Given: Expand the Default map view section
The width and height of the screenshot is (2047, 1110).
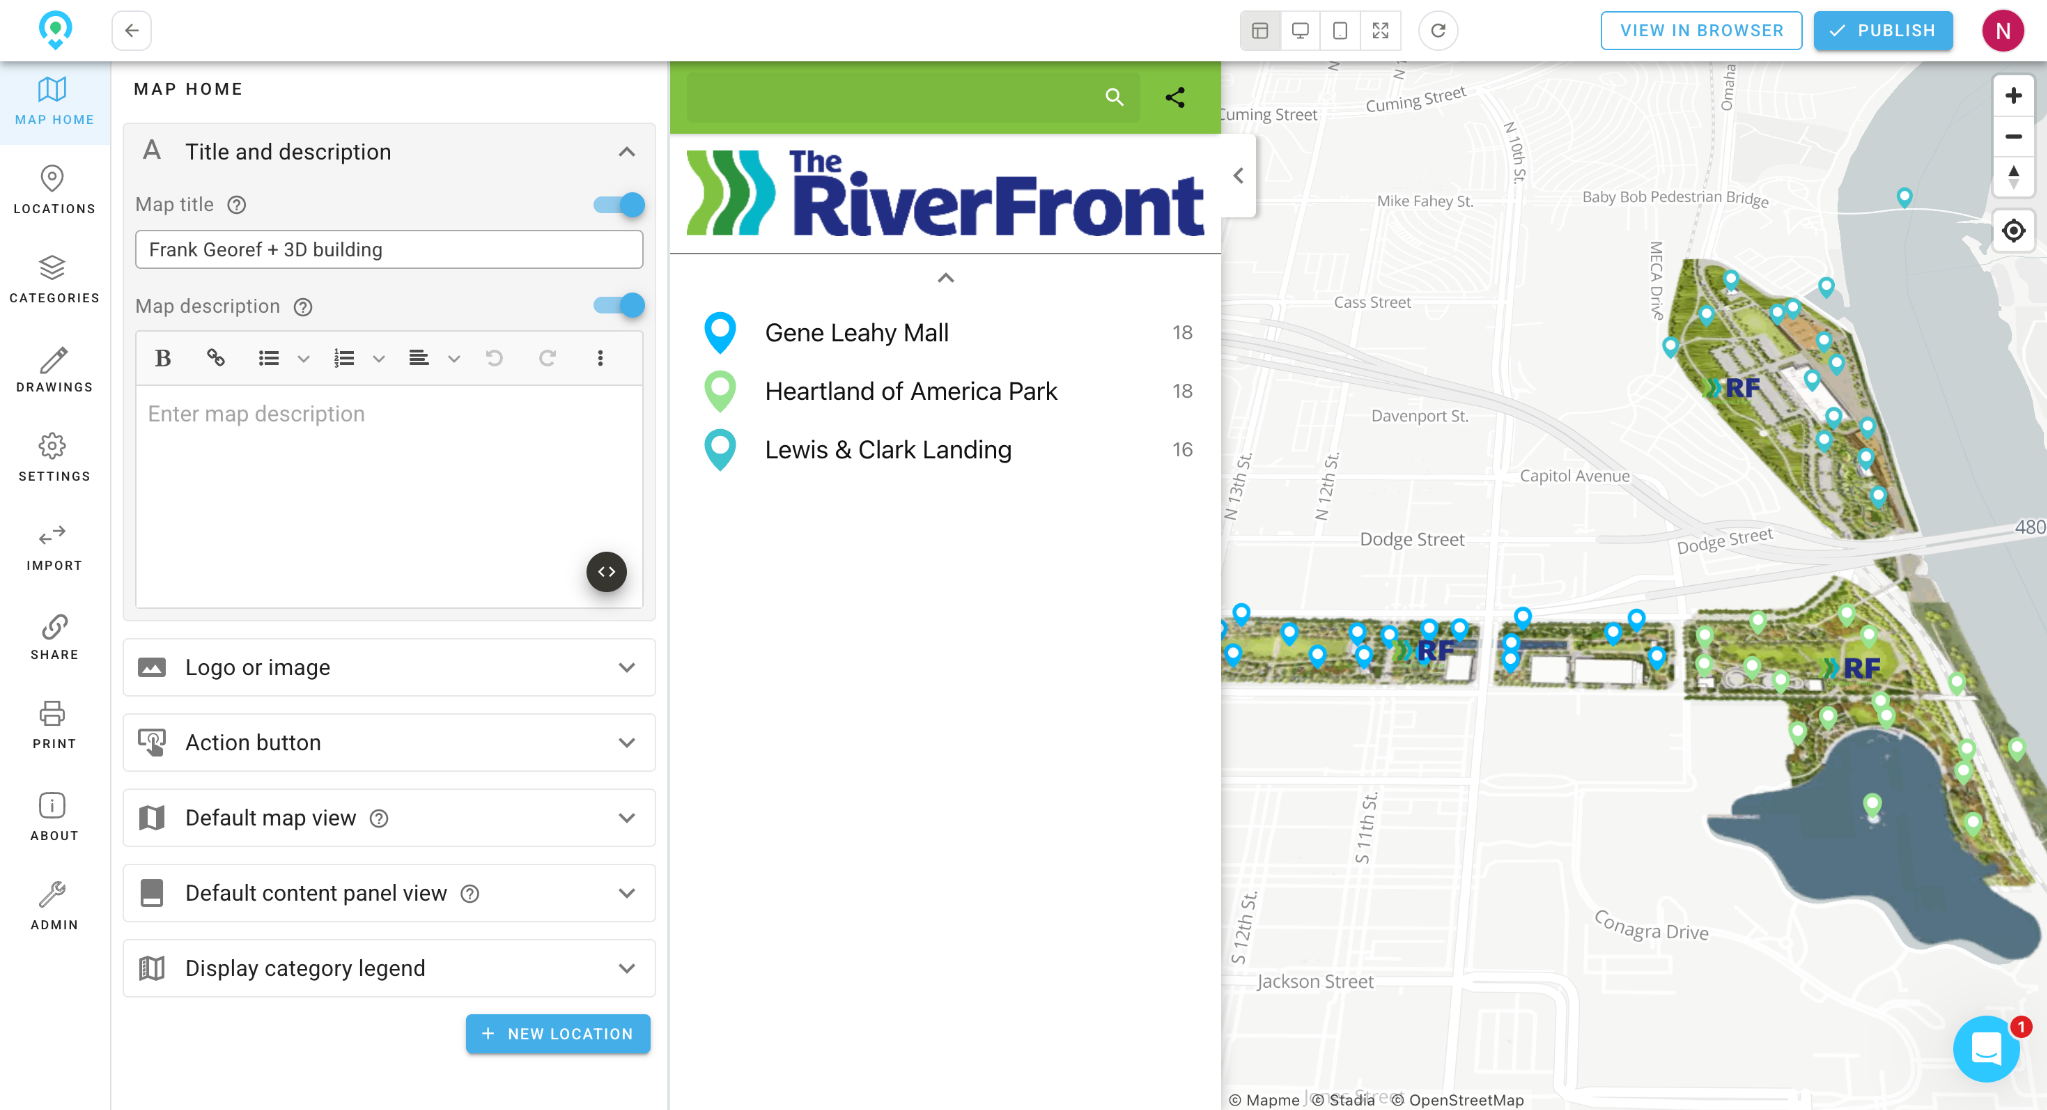Looking at the screenshot, I should click(389, 818).
